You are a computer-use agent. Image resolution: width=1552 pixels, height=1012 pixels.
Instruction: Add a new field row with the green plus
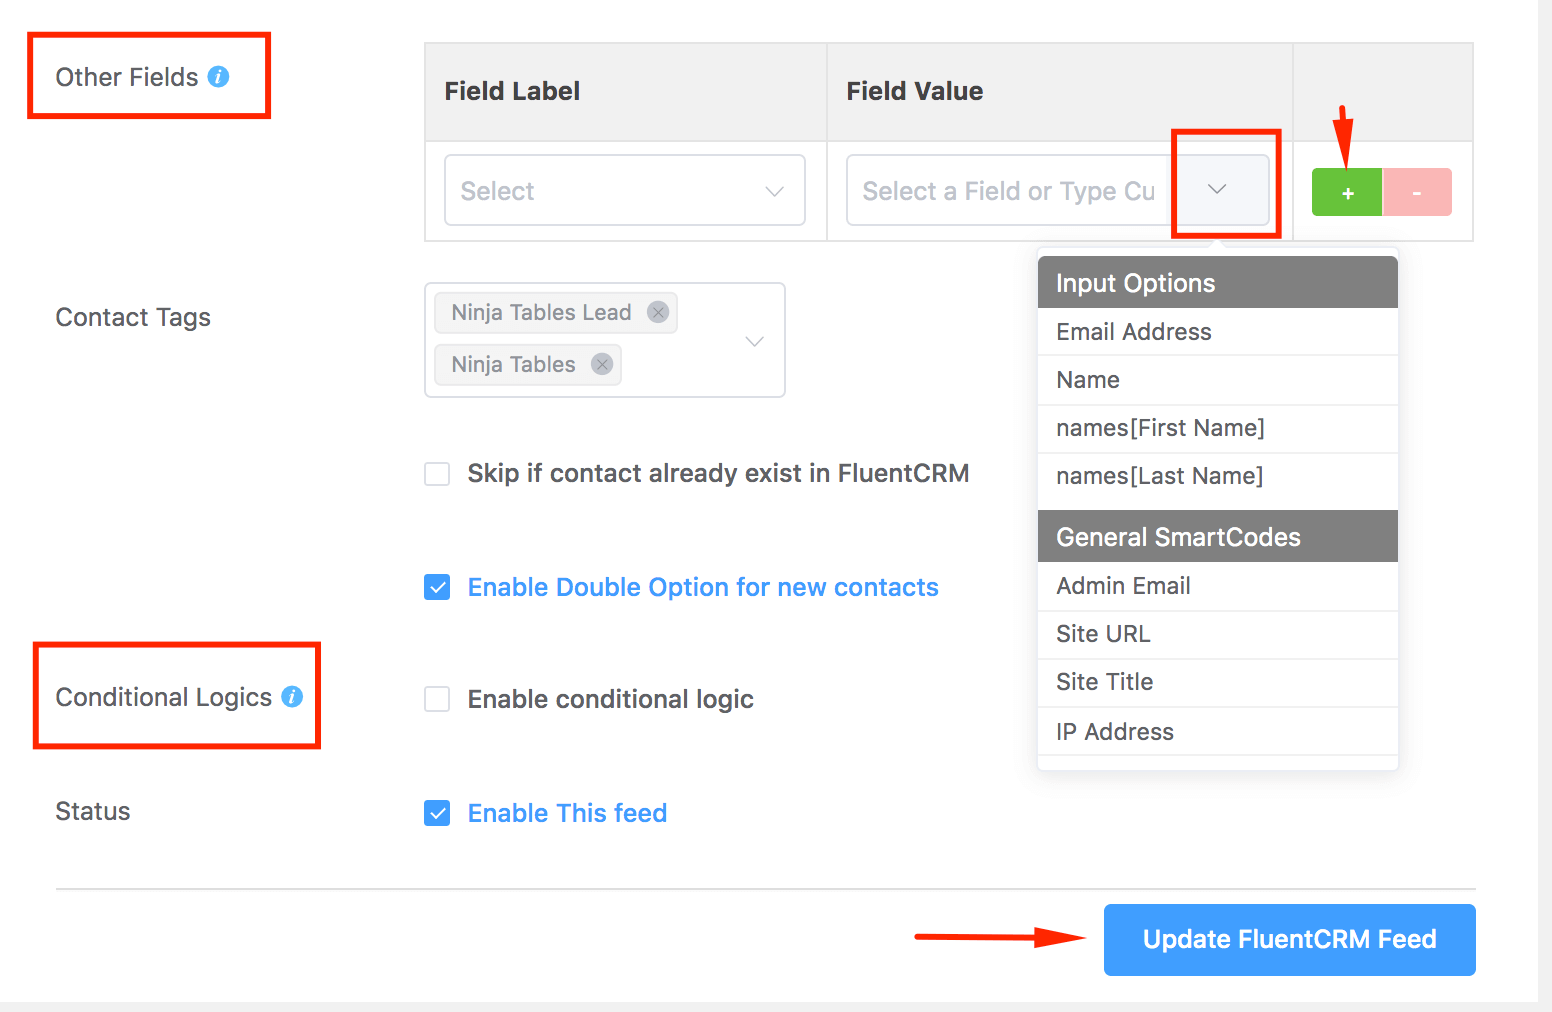(1346, 192)
